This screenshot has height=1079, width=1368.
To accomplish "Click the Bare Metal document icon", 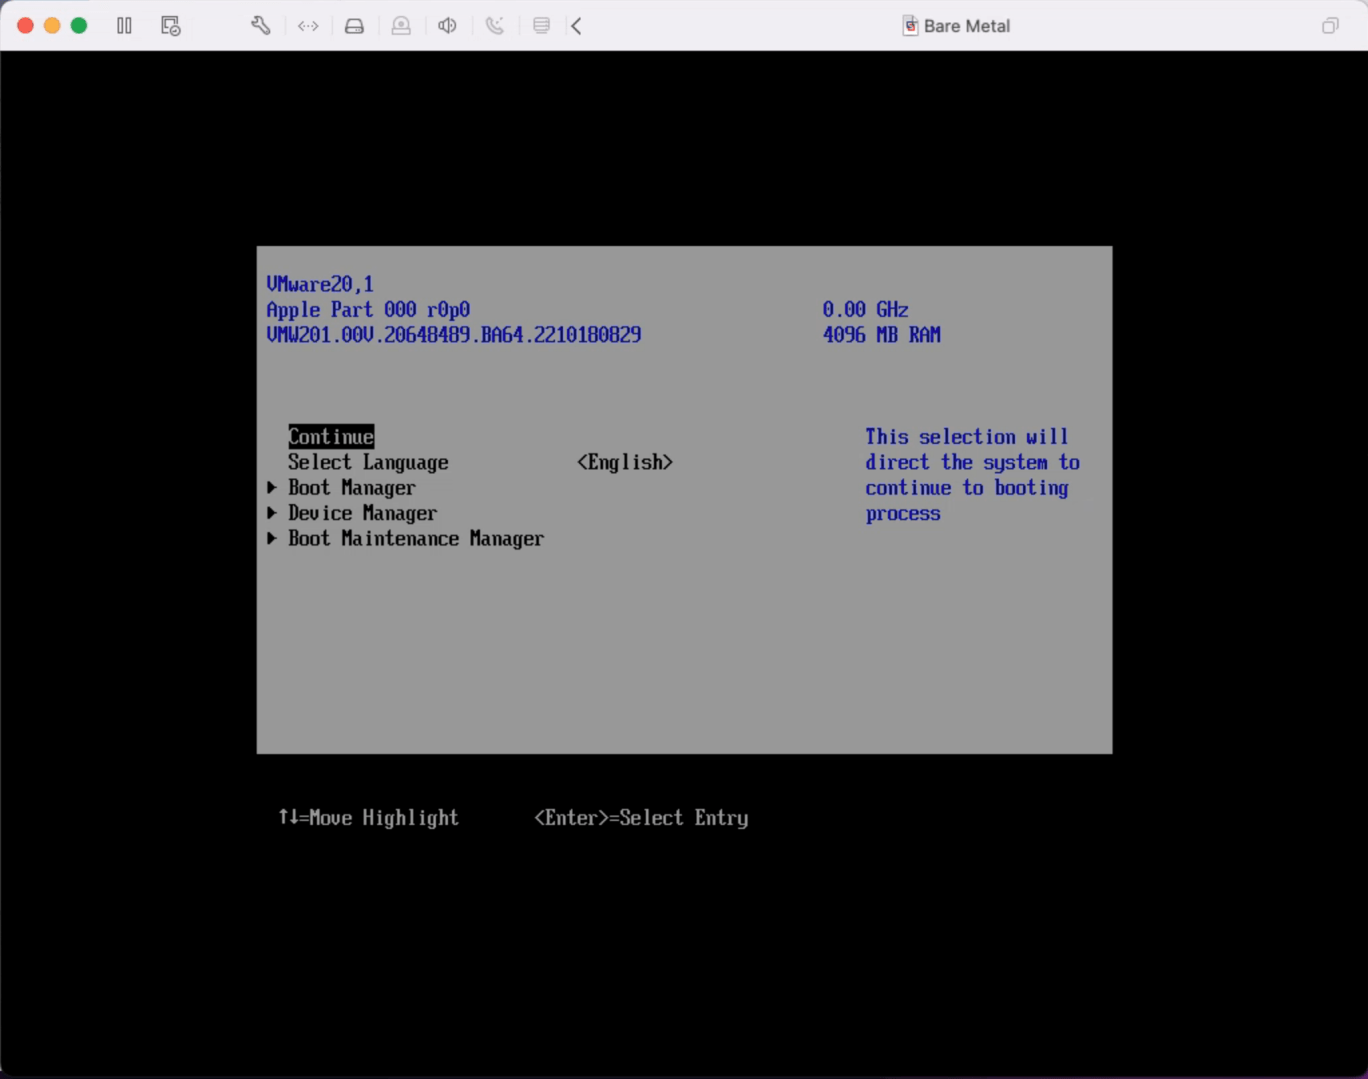I will tap(910, 26).
